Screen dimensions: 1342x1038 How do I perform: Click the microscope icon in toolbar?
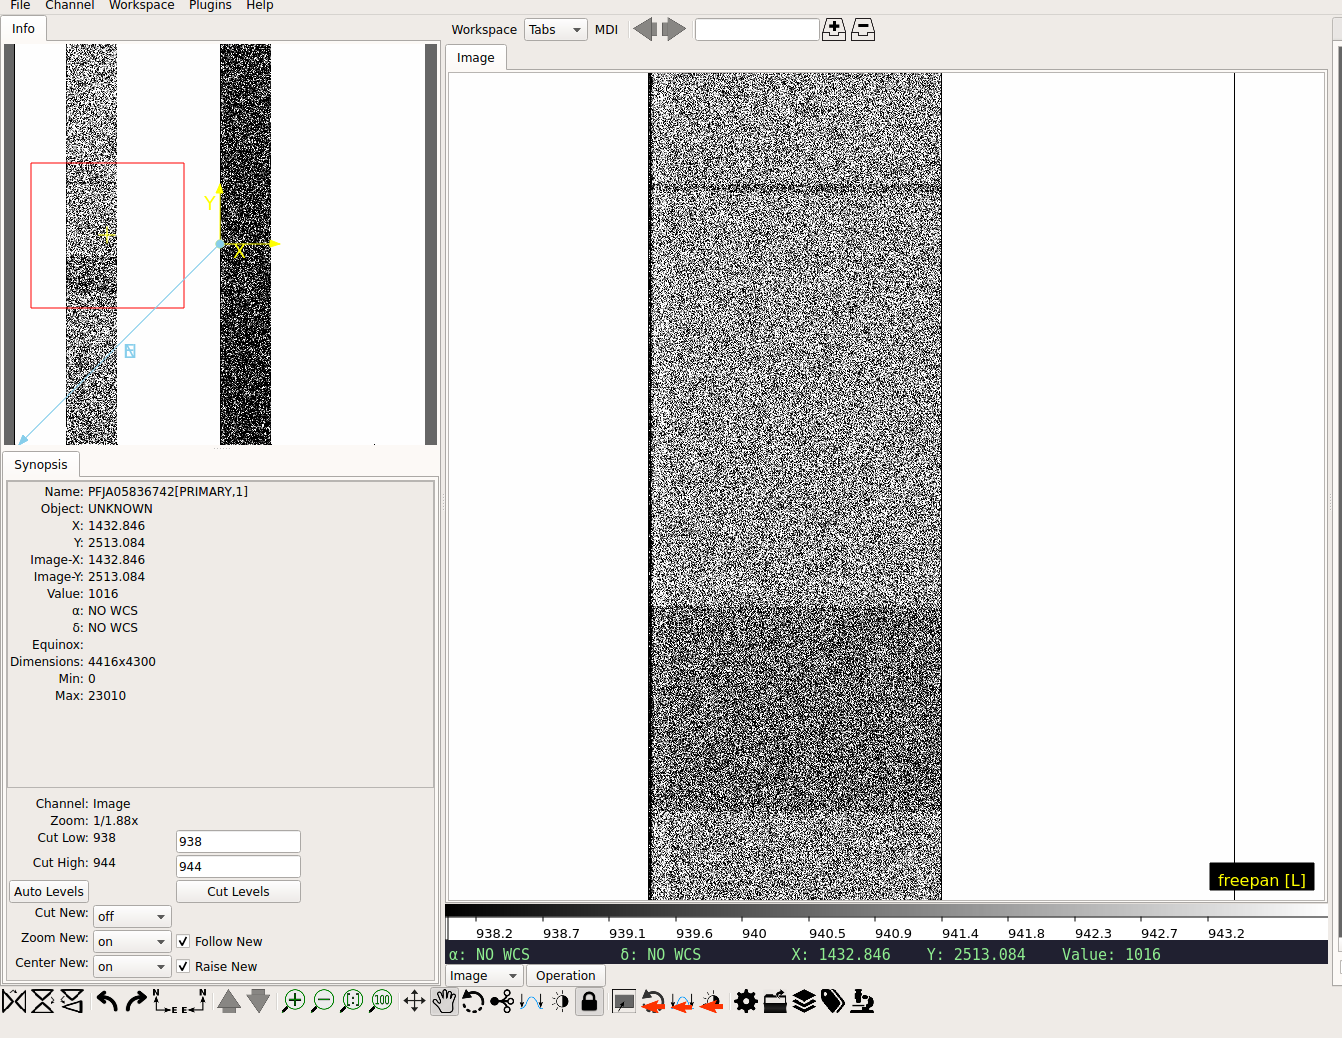coord(862,1001)
